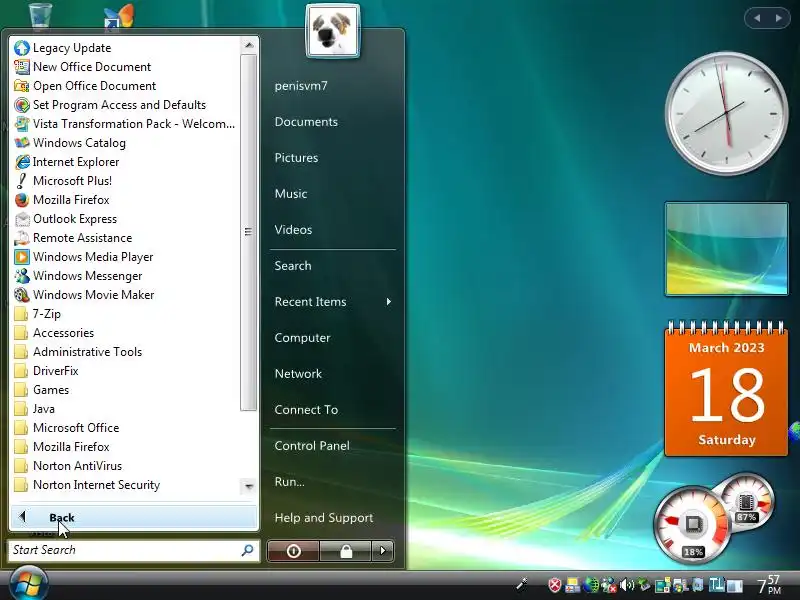Screen dimensions: 800x600
Task: Open the Run... dialog
Action: coord(289,482)
